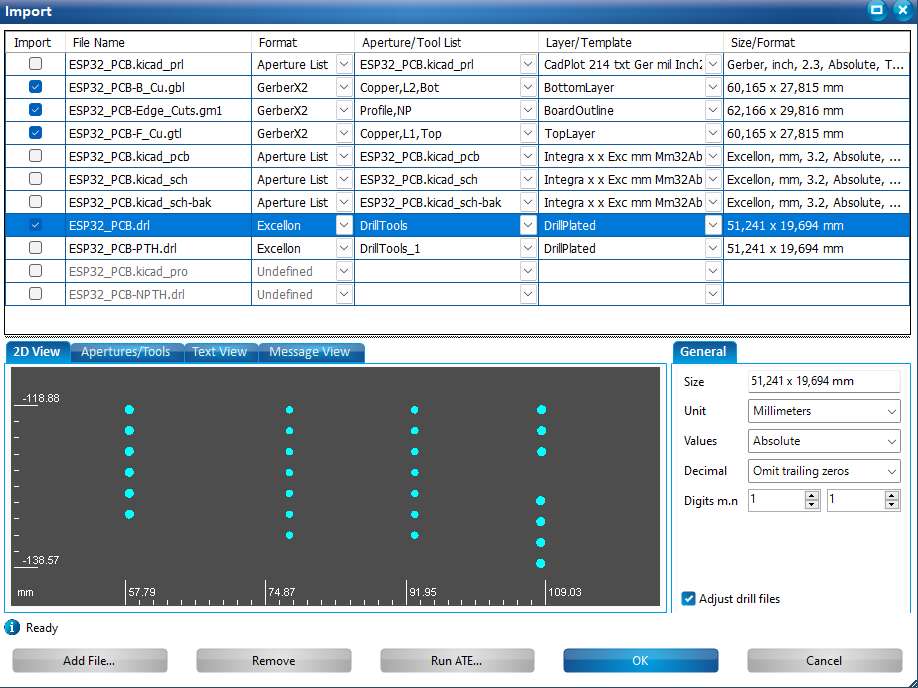Click the Layer/Template column header

pyautogui.click(x=631, y=43)
